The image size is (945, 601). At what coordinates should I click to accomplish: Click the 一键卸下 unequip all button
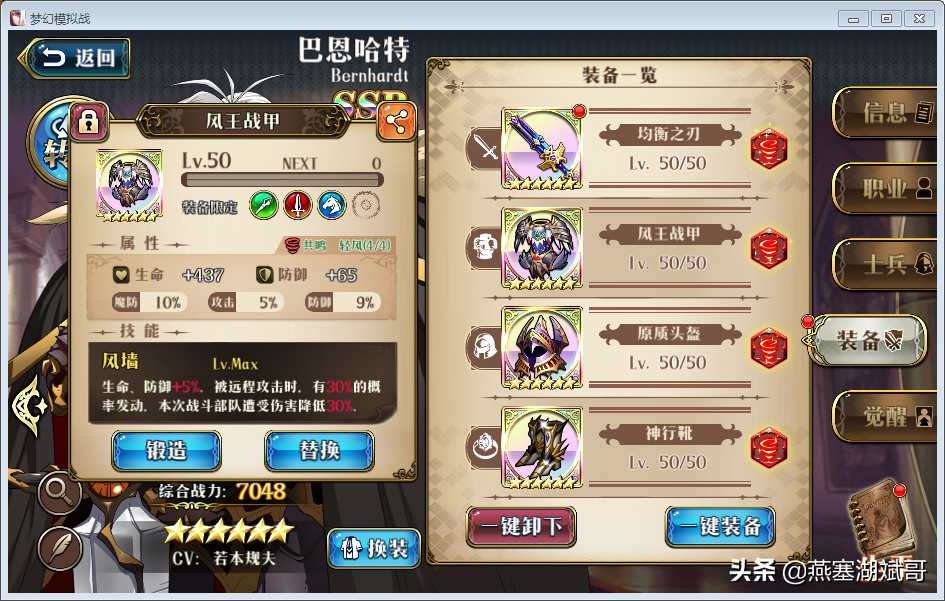tap(521, 526)
